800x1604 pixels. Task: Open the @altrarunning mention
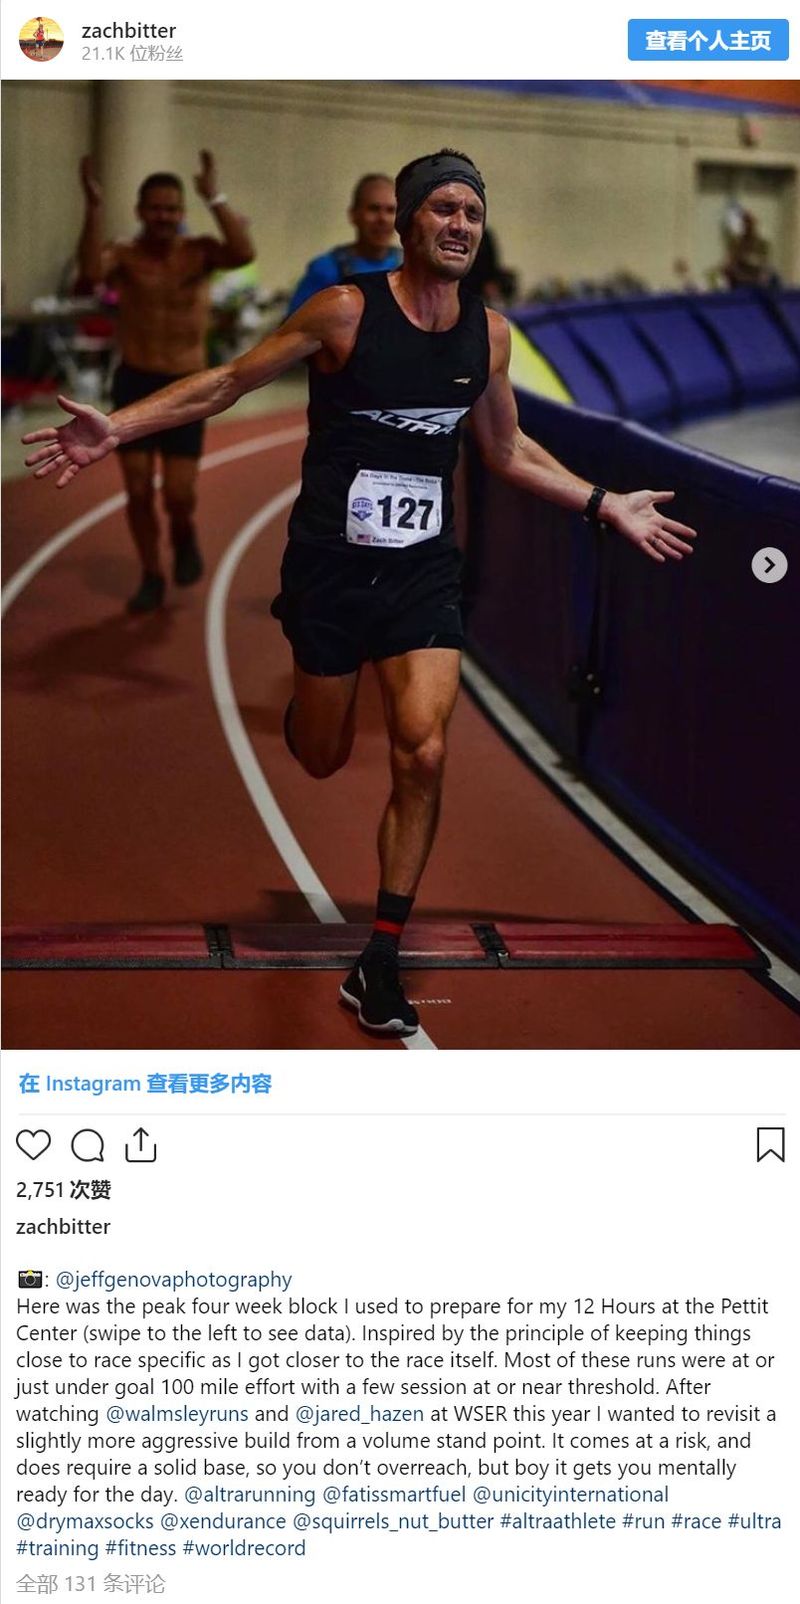coord(250,1495)
